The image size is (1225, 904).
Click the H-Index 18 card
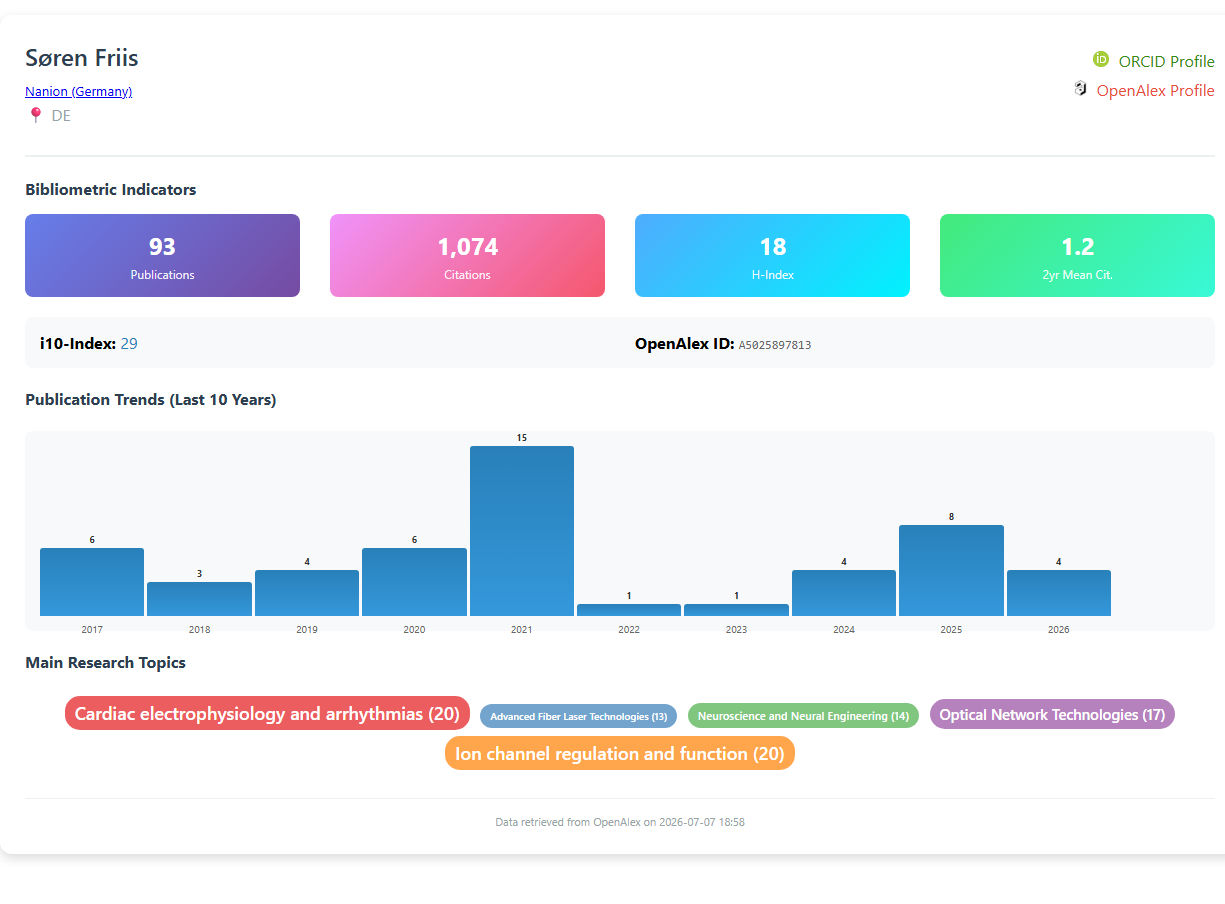772,256
